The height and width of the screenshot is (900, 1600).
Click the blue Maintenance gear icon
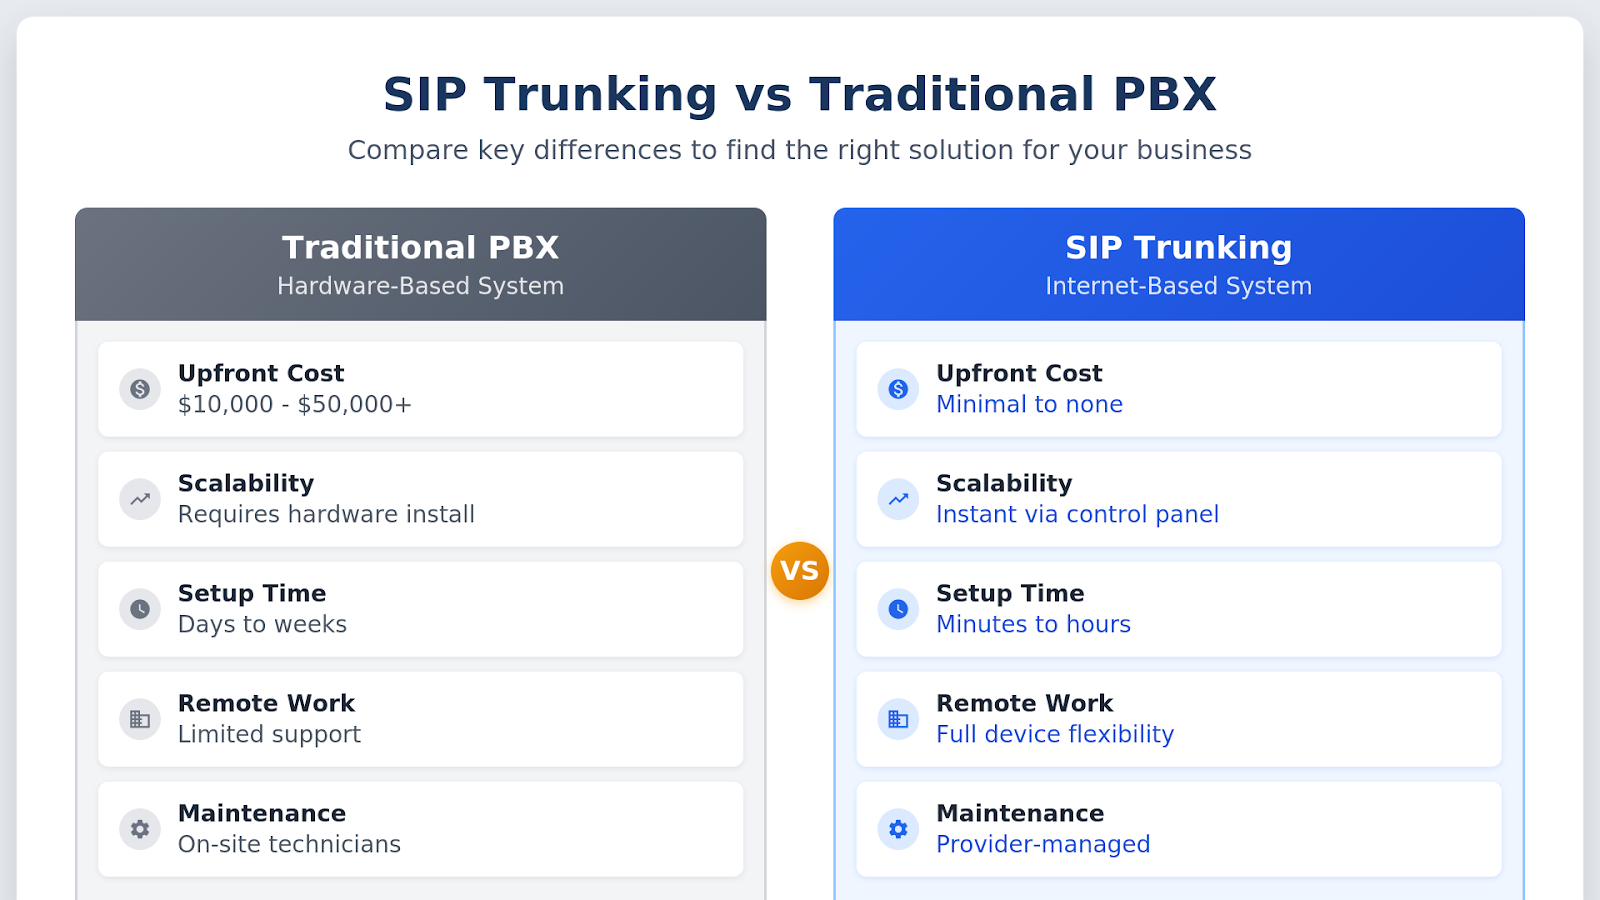[x=898, y=829]
